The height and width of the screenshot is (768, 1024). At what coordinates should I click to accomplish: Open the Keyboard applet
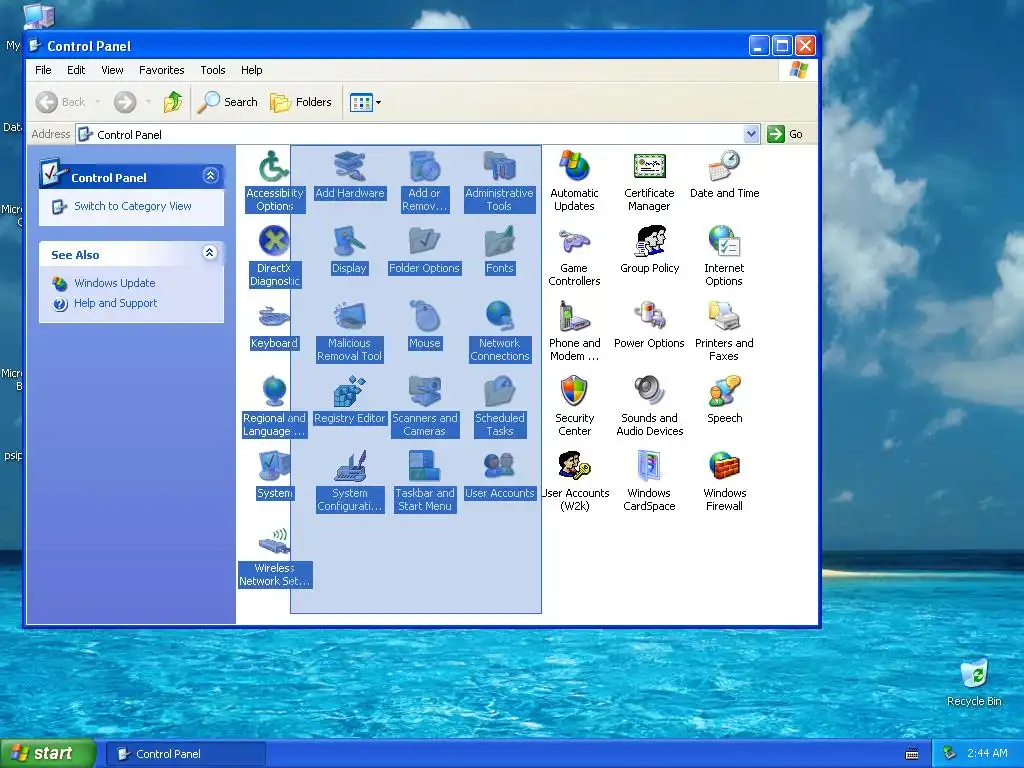tap(274, 317)
